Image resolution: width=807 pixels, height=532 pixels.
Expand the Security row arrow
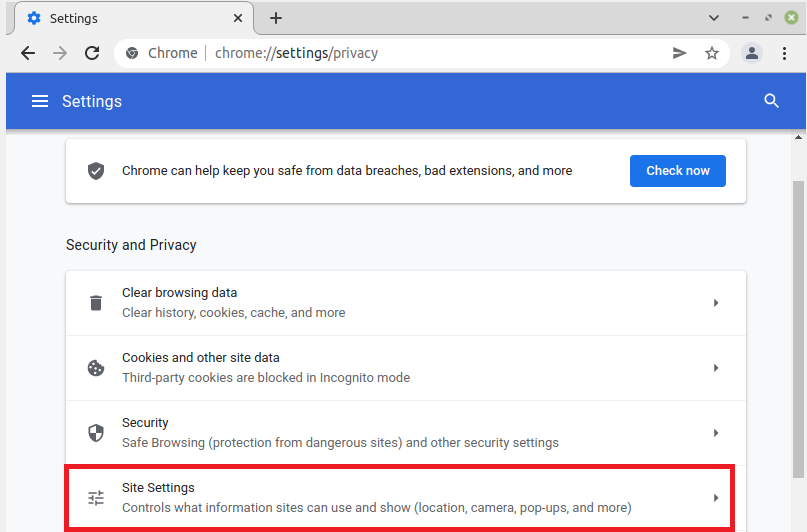[715, 433]
